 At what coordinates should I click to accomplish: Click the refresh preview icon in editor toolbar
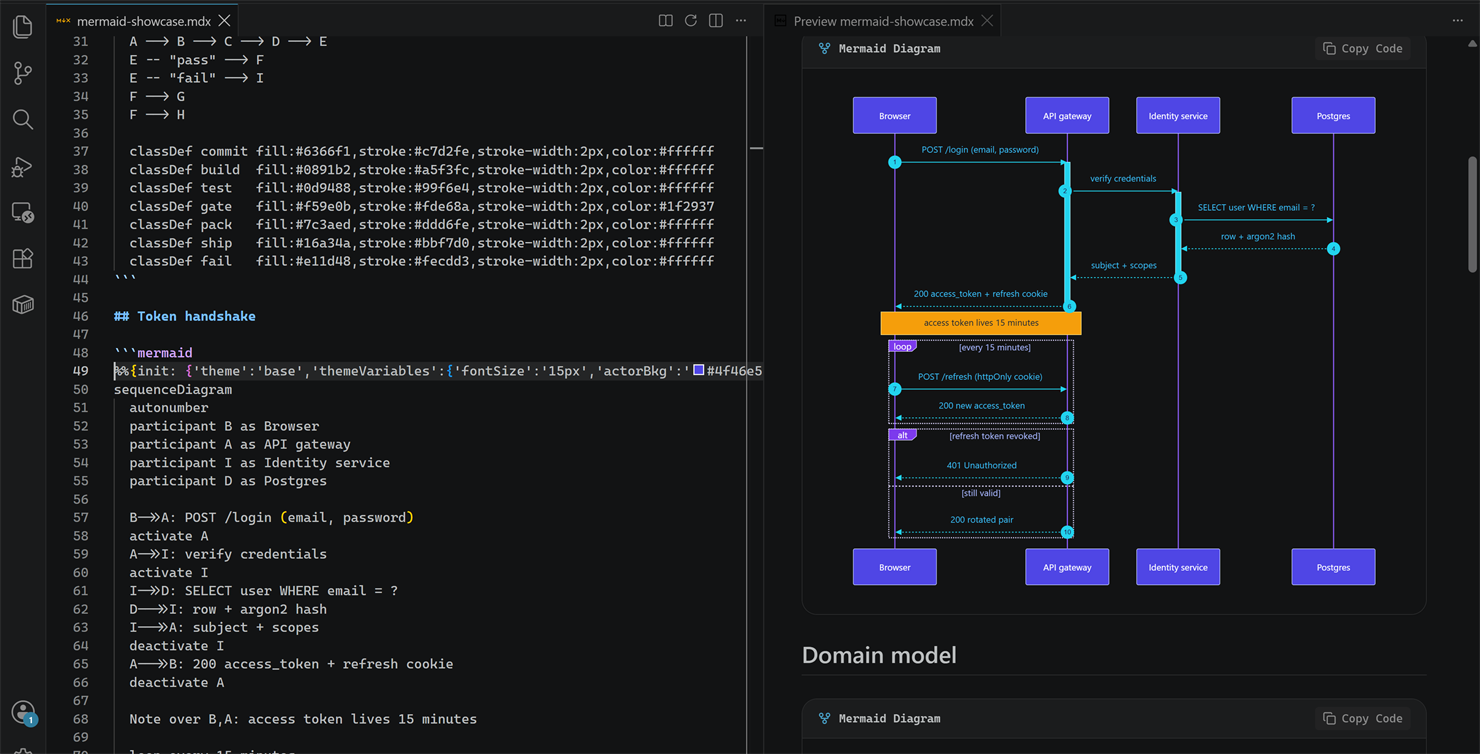click(x=691, y=20)
